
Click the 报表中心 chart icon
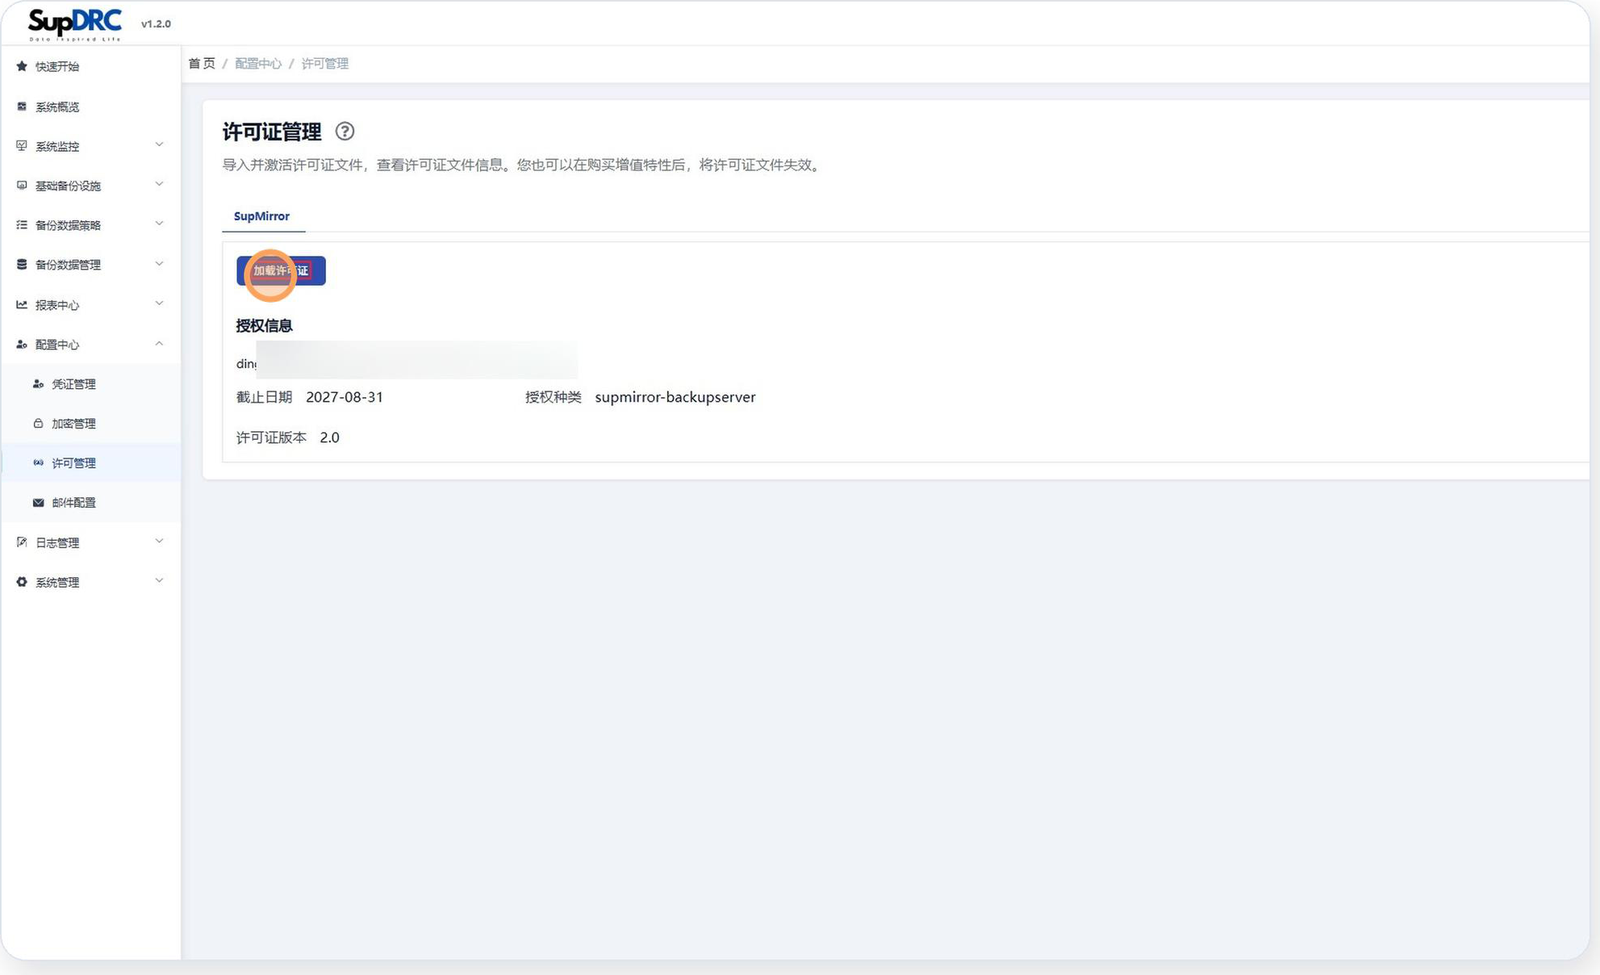[22, 305]
